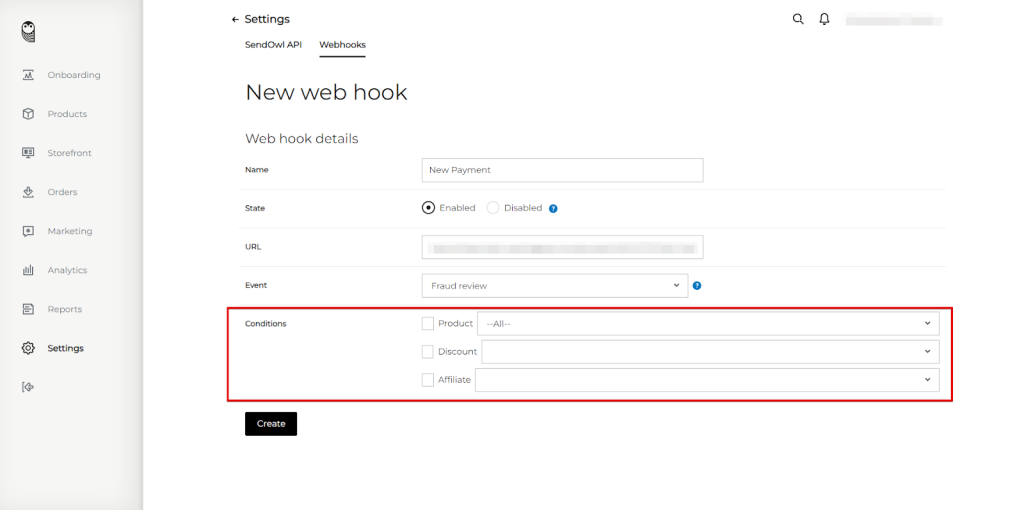Open Onboarding from the sidebar
This screenshot has width=1024, height=510.
pos(73,75)
